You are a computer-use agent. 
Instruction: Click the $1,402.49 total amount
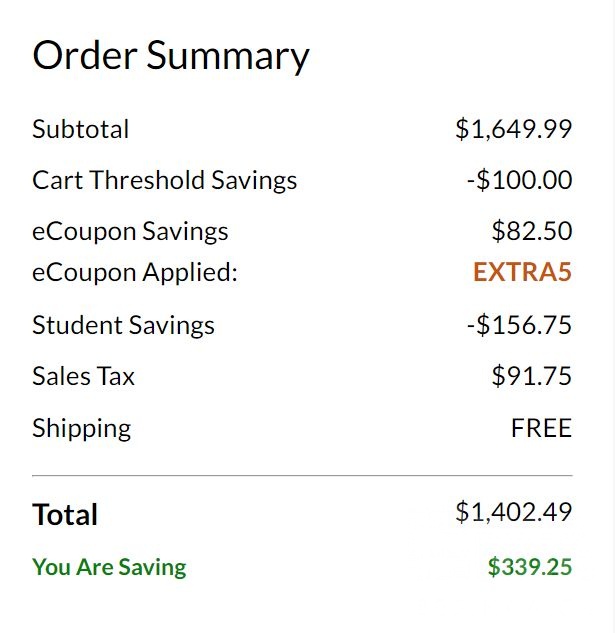click(x=514, y=512)
